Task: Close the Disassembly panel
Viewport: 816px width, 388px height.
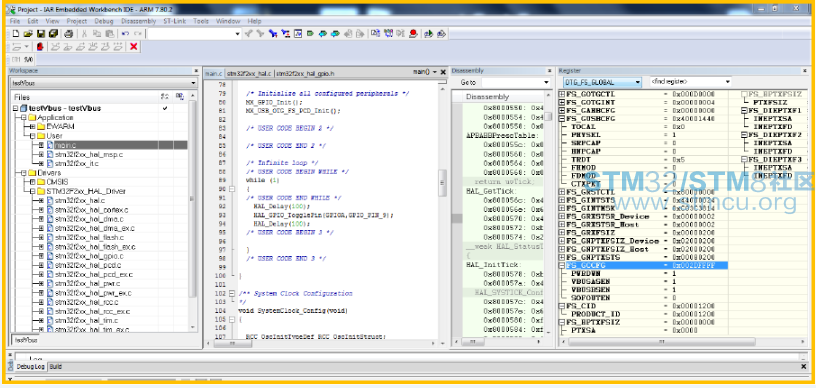Action: [x=549, y=71]
